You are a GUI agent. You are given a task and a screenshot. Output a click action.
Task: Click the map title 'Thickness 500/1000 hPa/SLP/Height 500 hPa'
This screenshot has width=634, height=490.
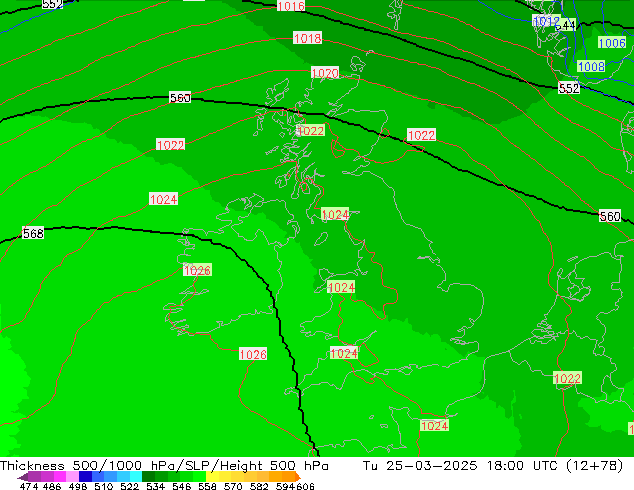coord(164,466)
